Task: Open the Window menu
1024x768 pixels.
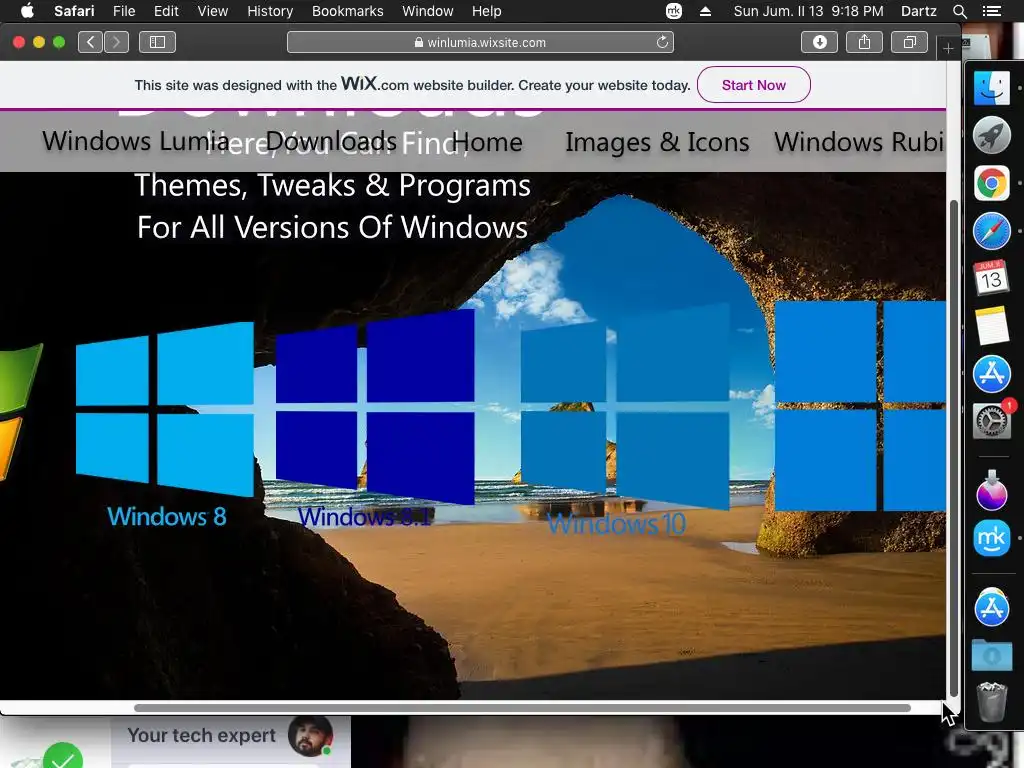Action: point(428,11)
